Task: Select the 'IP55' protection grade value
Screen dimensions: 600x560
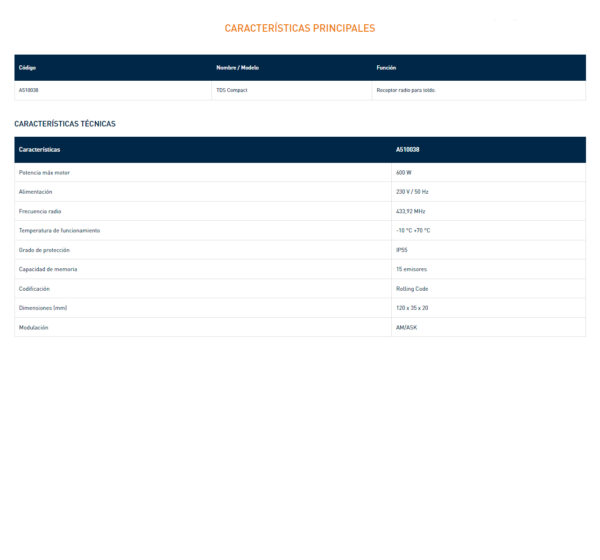Action: point(402,250)
